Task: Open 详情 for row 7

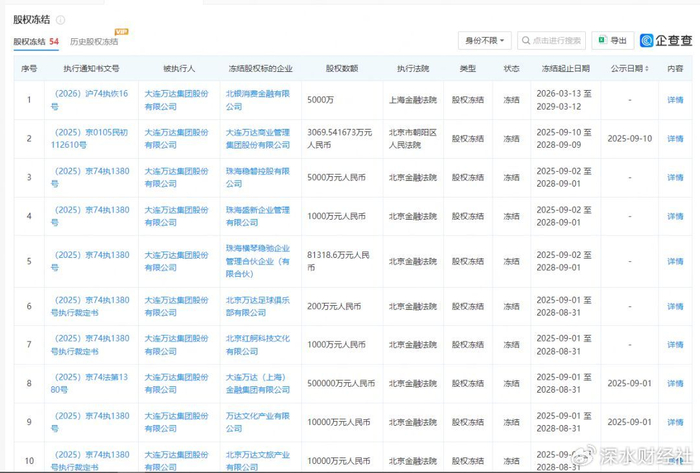Action: 675,345
